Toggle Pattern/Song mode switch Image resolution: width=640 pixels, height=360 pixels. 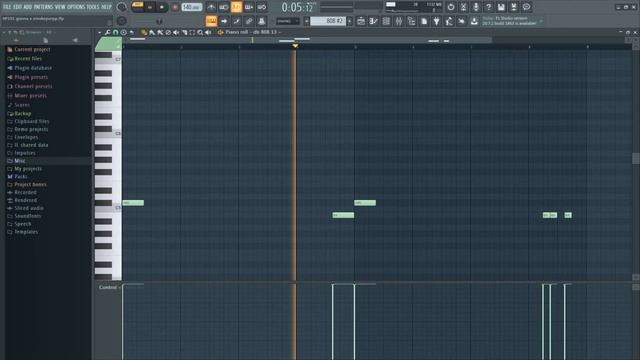click(x=138, y=7)
